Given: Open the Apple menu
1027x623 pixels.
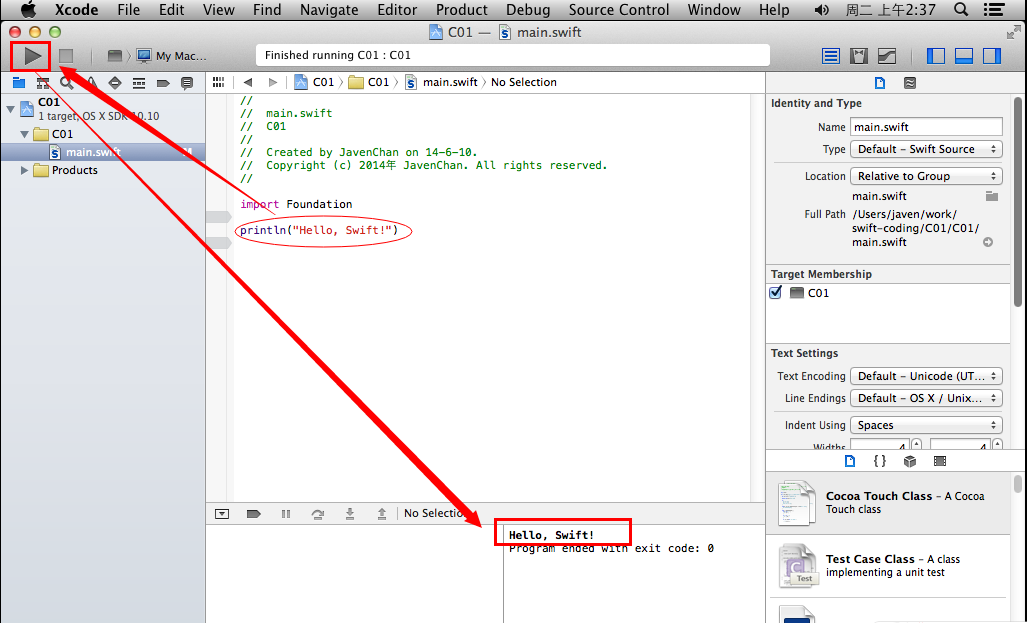Looking at the screenshot, I should click(28, 10).
